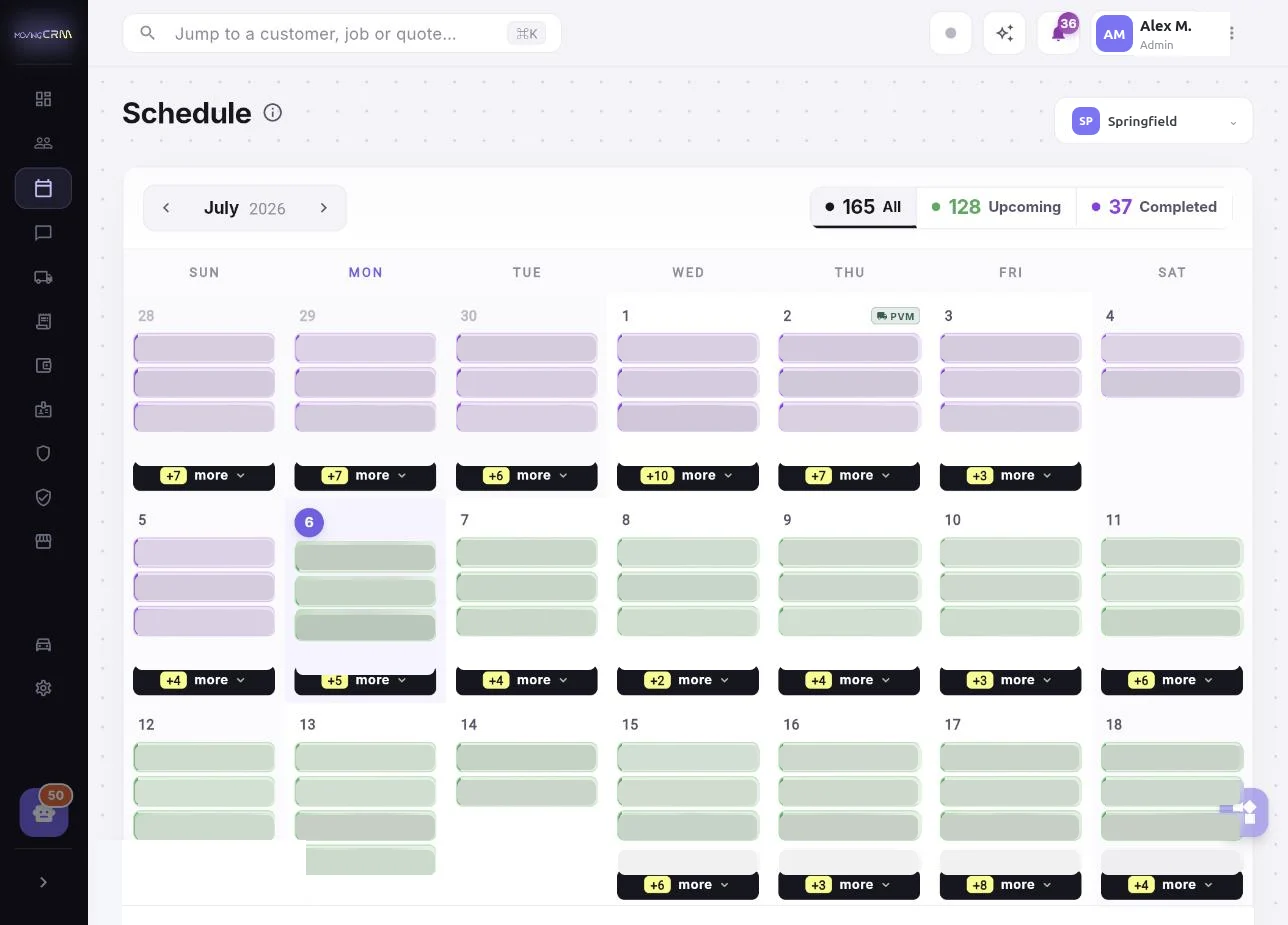This screenshot has width=1288, height=925.
Task: Click the floating signpost widget at right edge
Action: click(1245, 811)
